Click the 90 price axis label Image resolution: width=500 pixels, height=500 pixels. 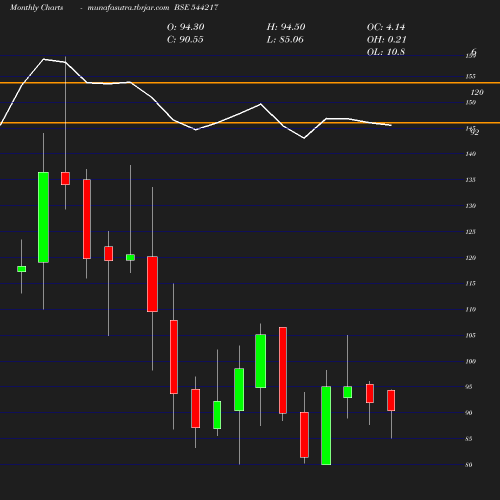click(469, 413)
